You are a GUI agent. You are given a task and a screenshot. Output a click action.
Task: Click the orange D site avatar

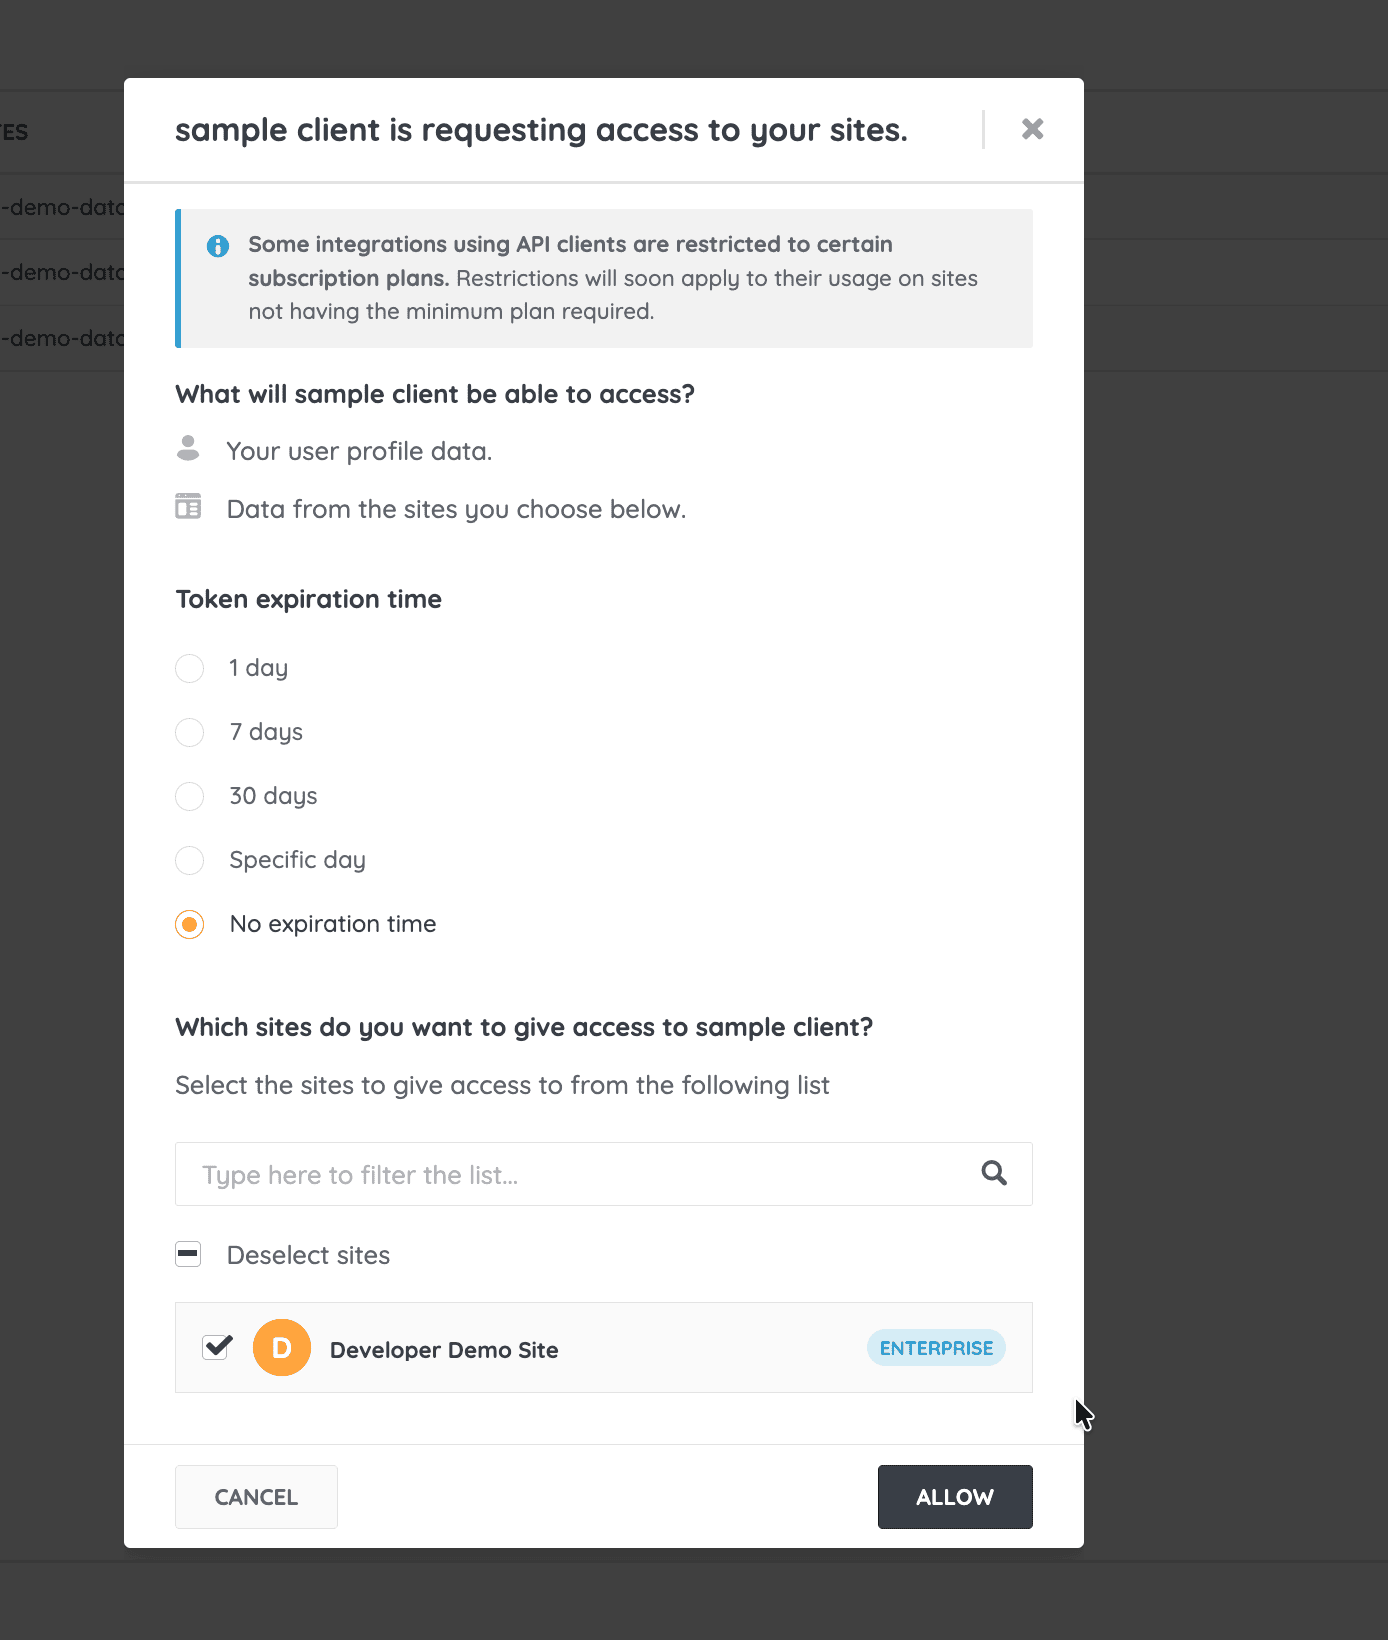(282, 1348)
